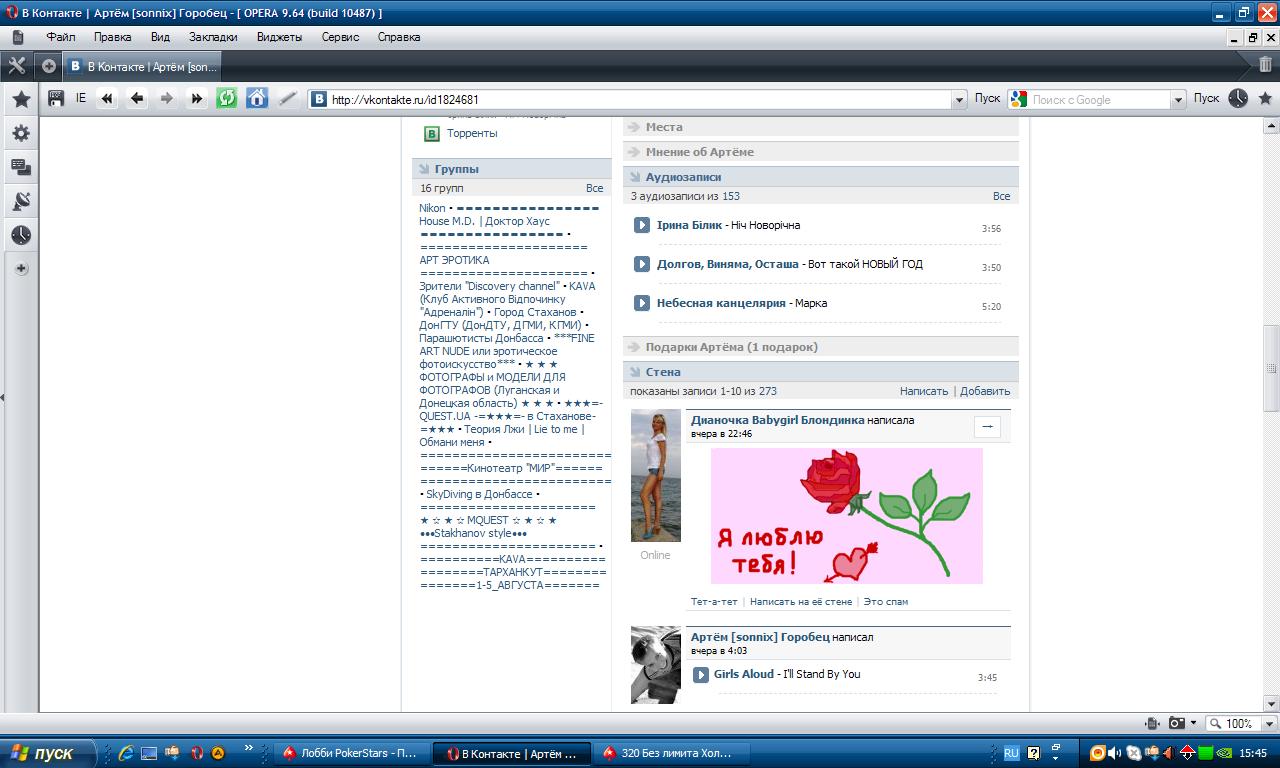Open Дианочка's profile photo thumbnail
Image resolution: width=1280 pixels, height=768 pixels.
tap(656, 476)
